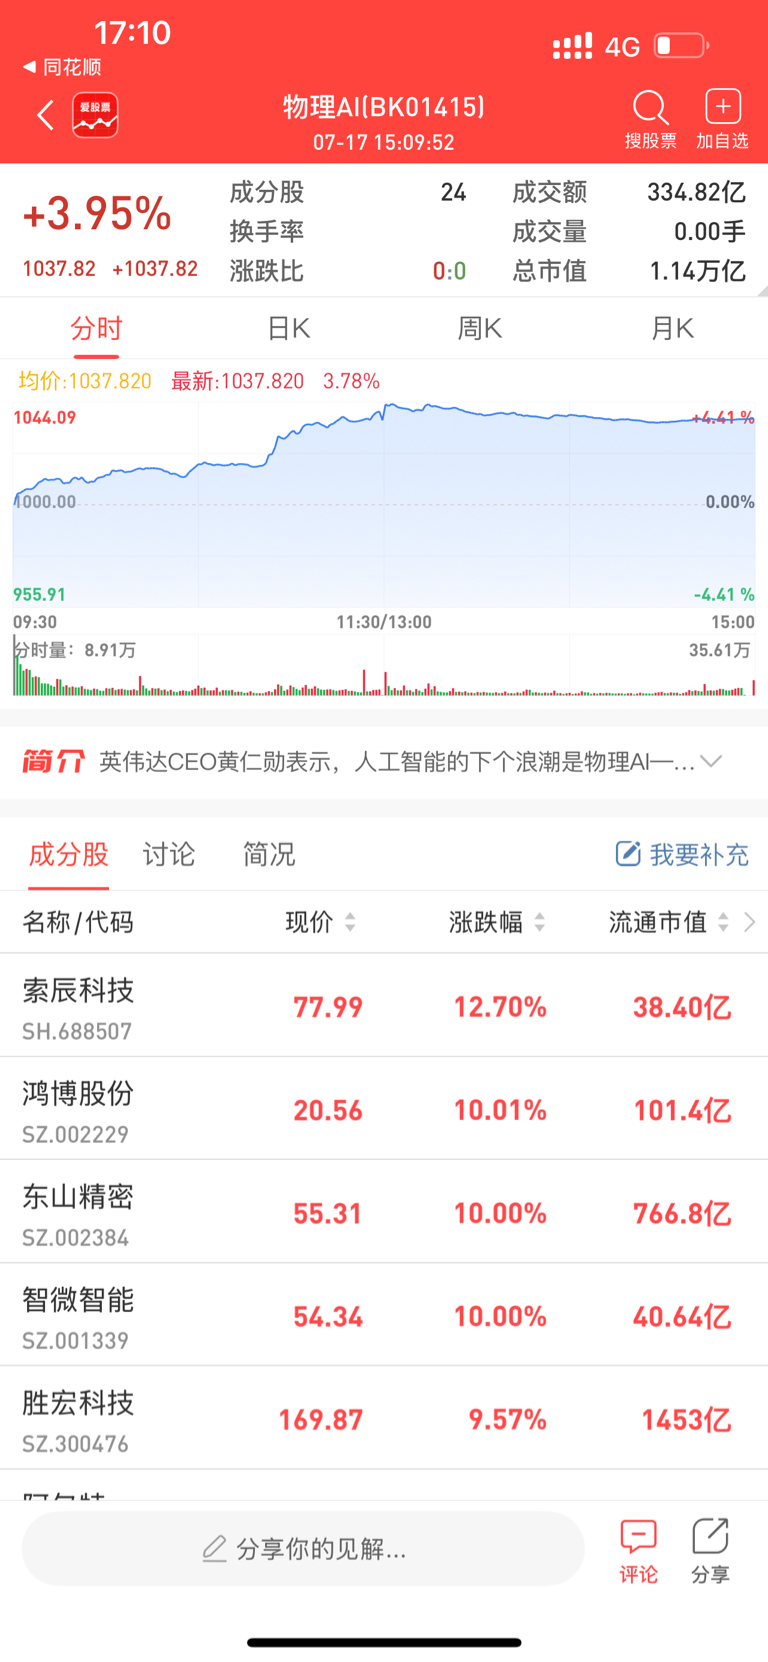Open 鸿博股份 stock row
Viewport: 768px width, 1662px height.
point(384,1108)
